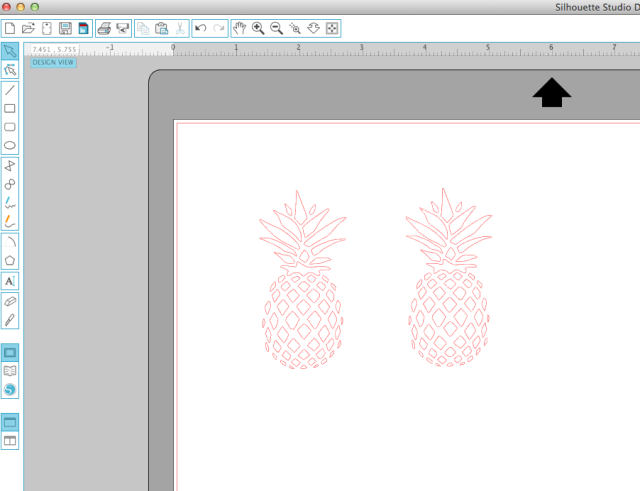Click the Fit to Page icon
The width and height of the screenshot is (640, 491).
point(332,28)
